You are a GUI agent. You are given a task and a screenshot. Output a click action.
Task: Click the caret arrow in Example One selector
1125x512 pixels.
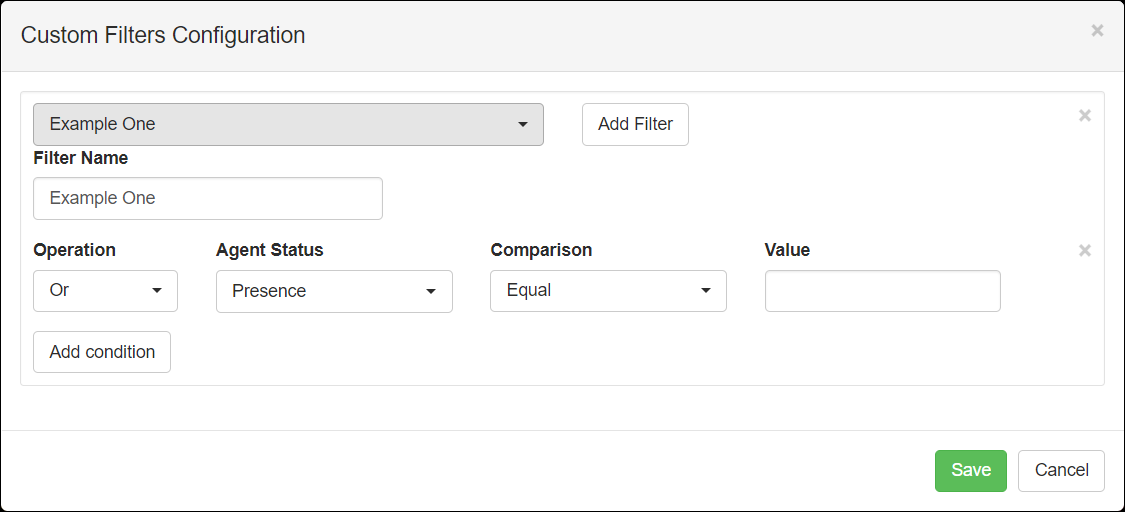coord(522,125)
